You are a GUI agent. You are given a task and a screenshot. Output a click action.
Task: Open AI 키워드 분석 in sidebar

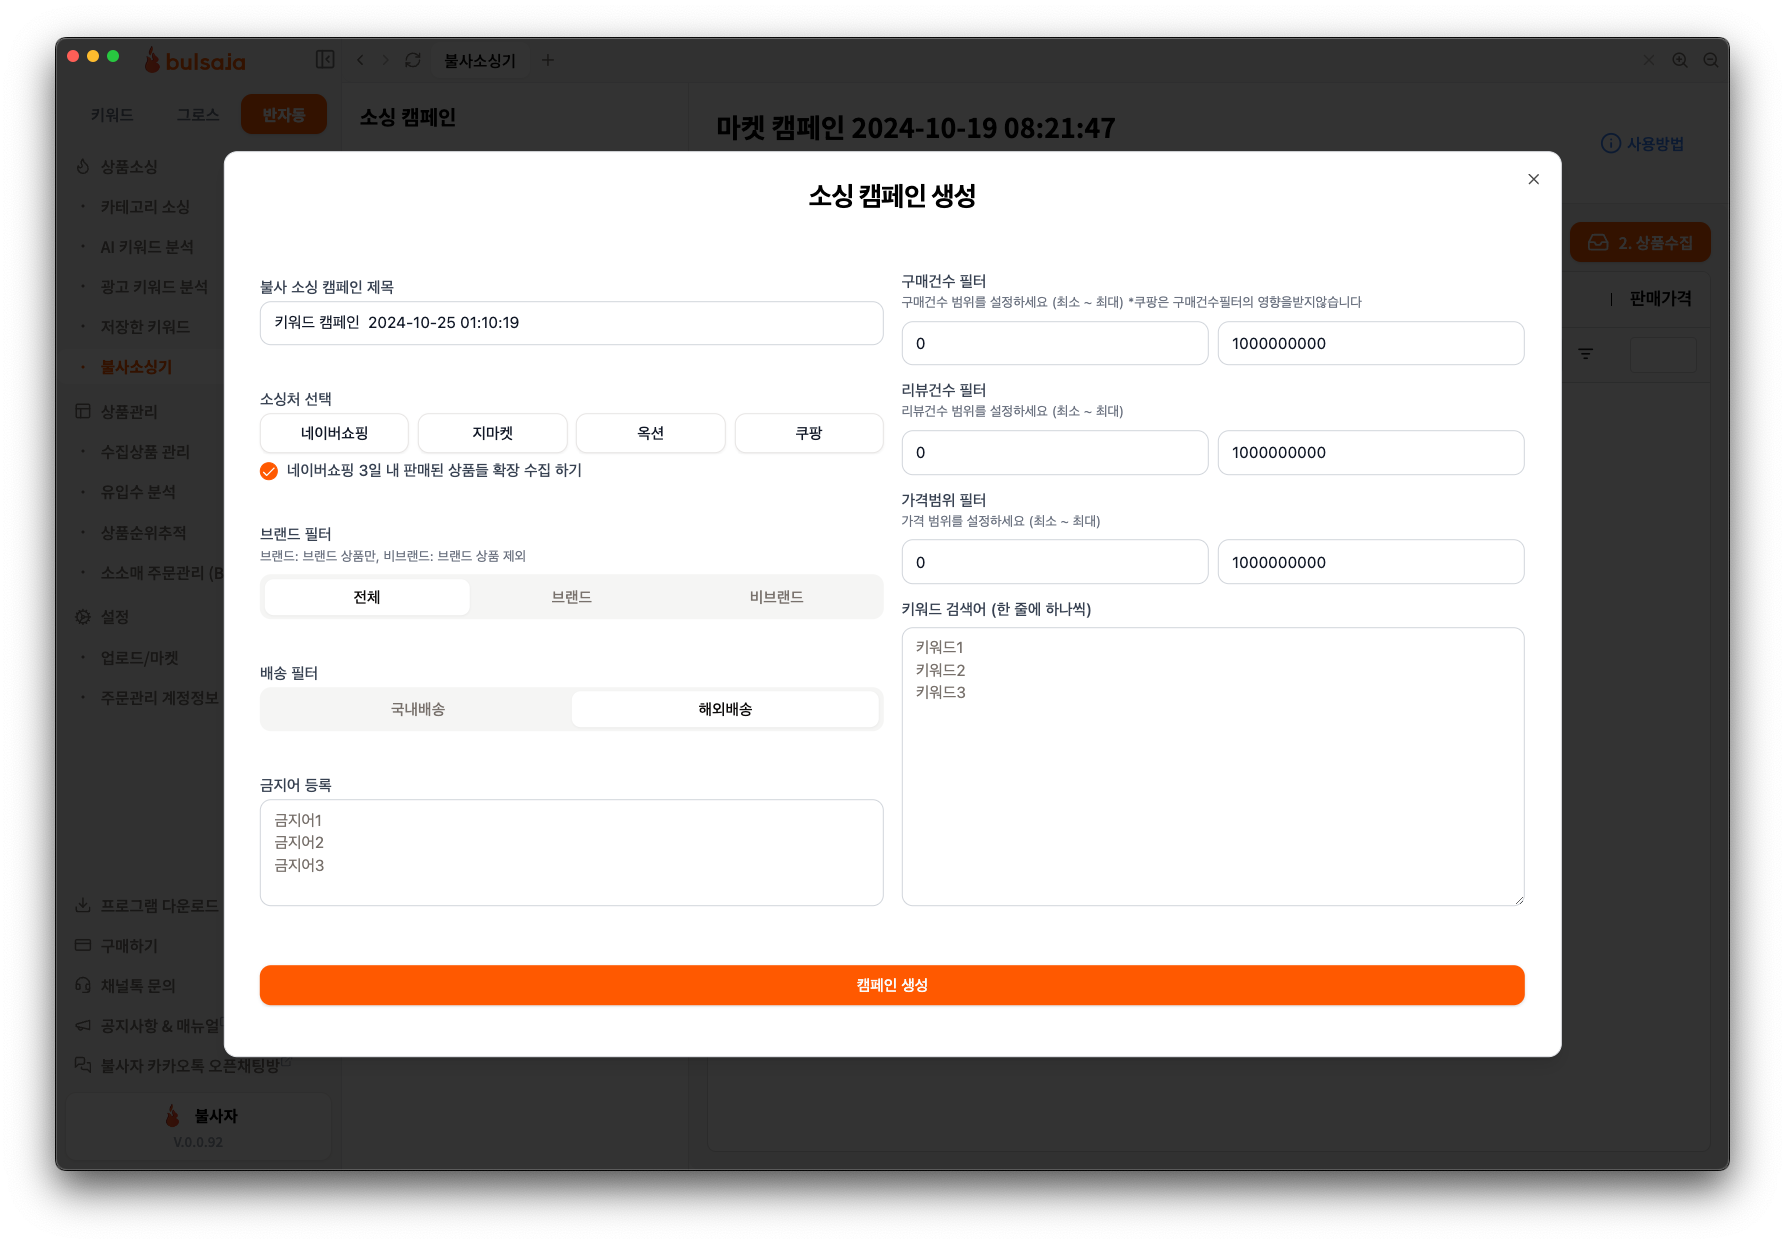click(x=147, y=247)
